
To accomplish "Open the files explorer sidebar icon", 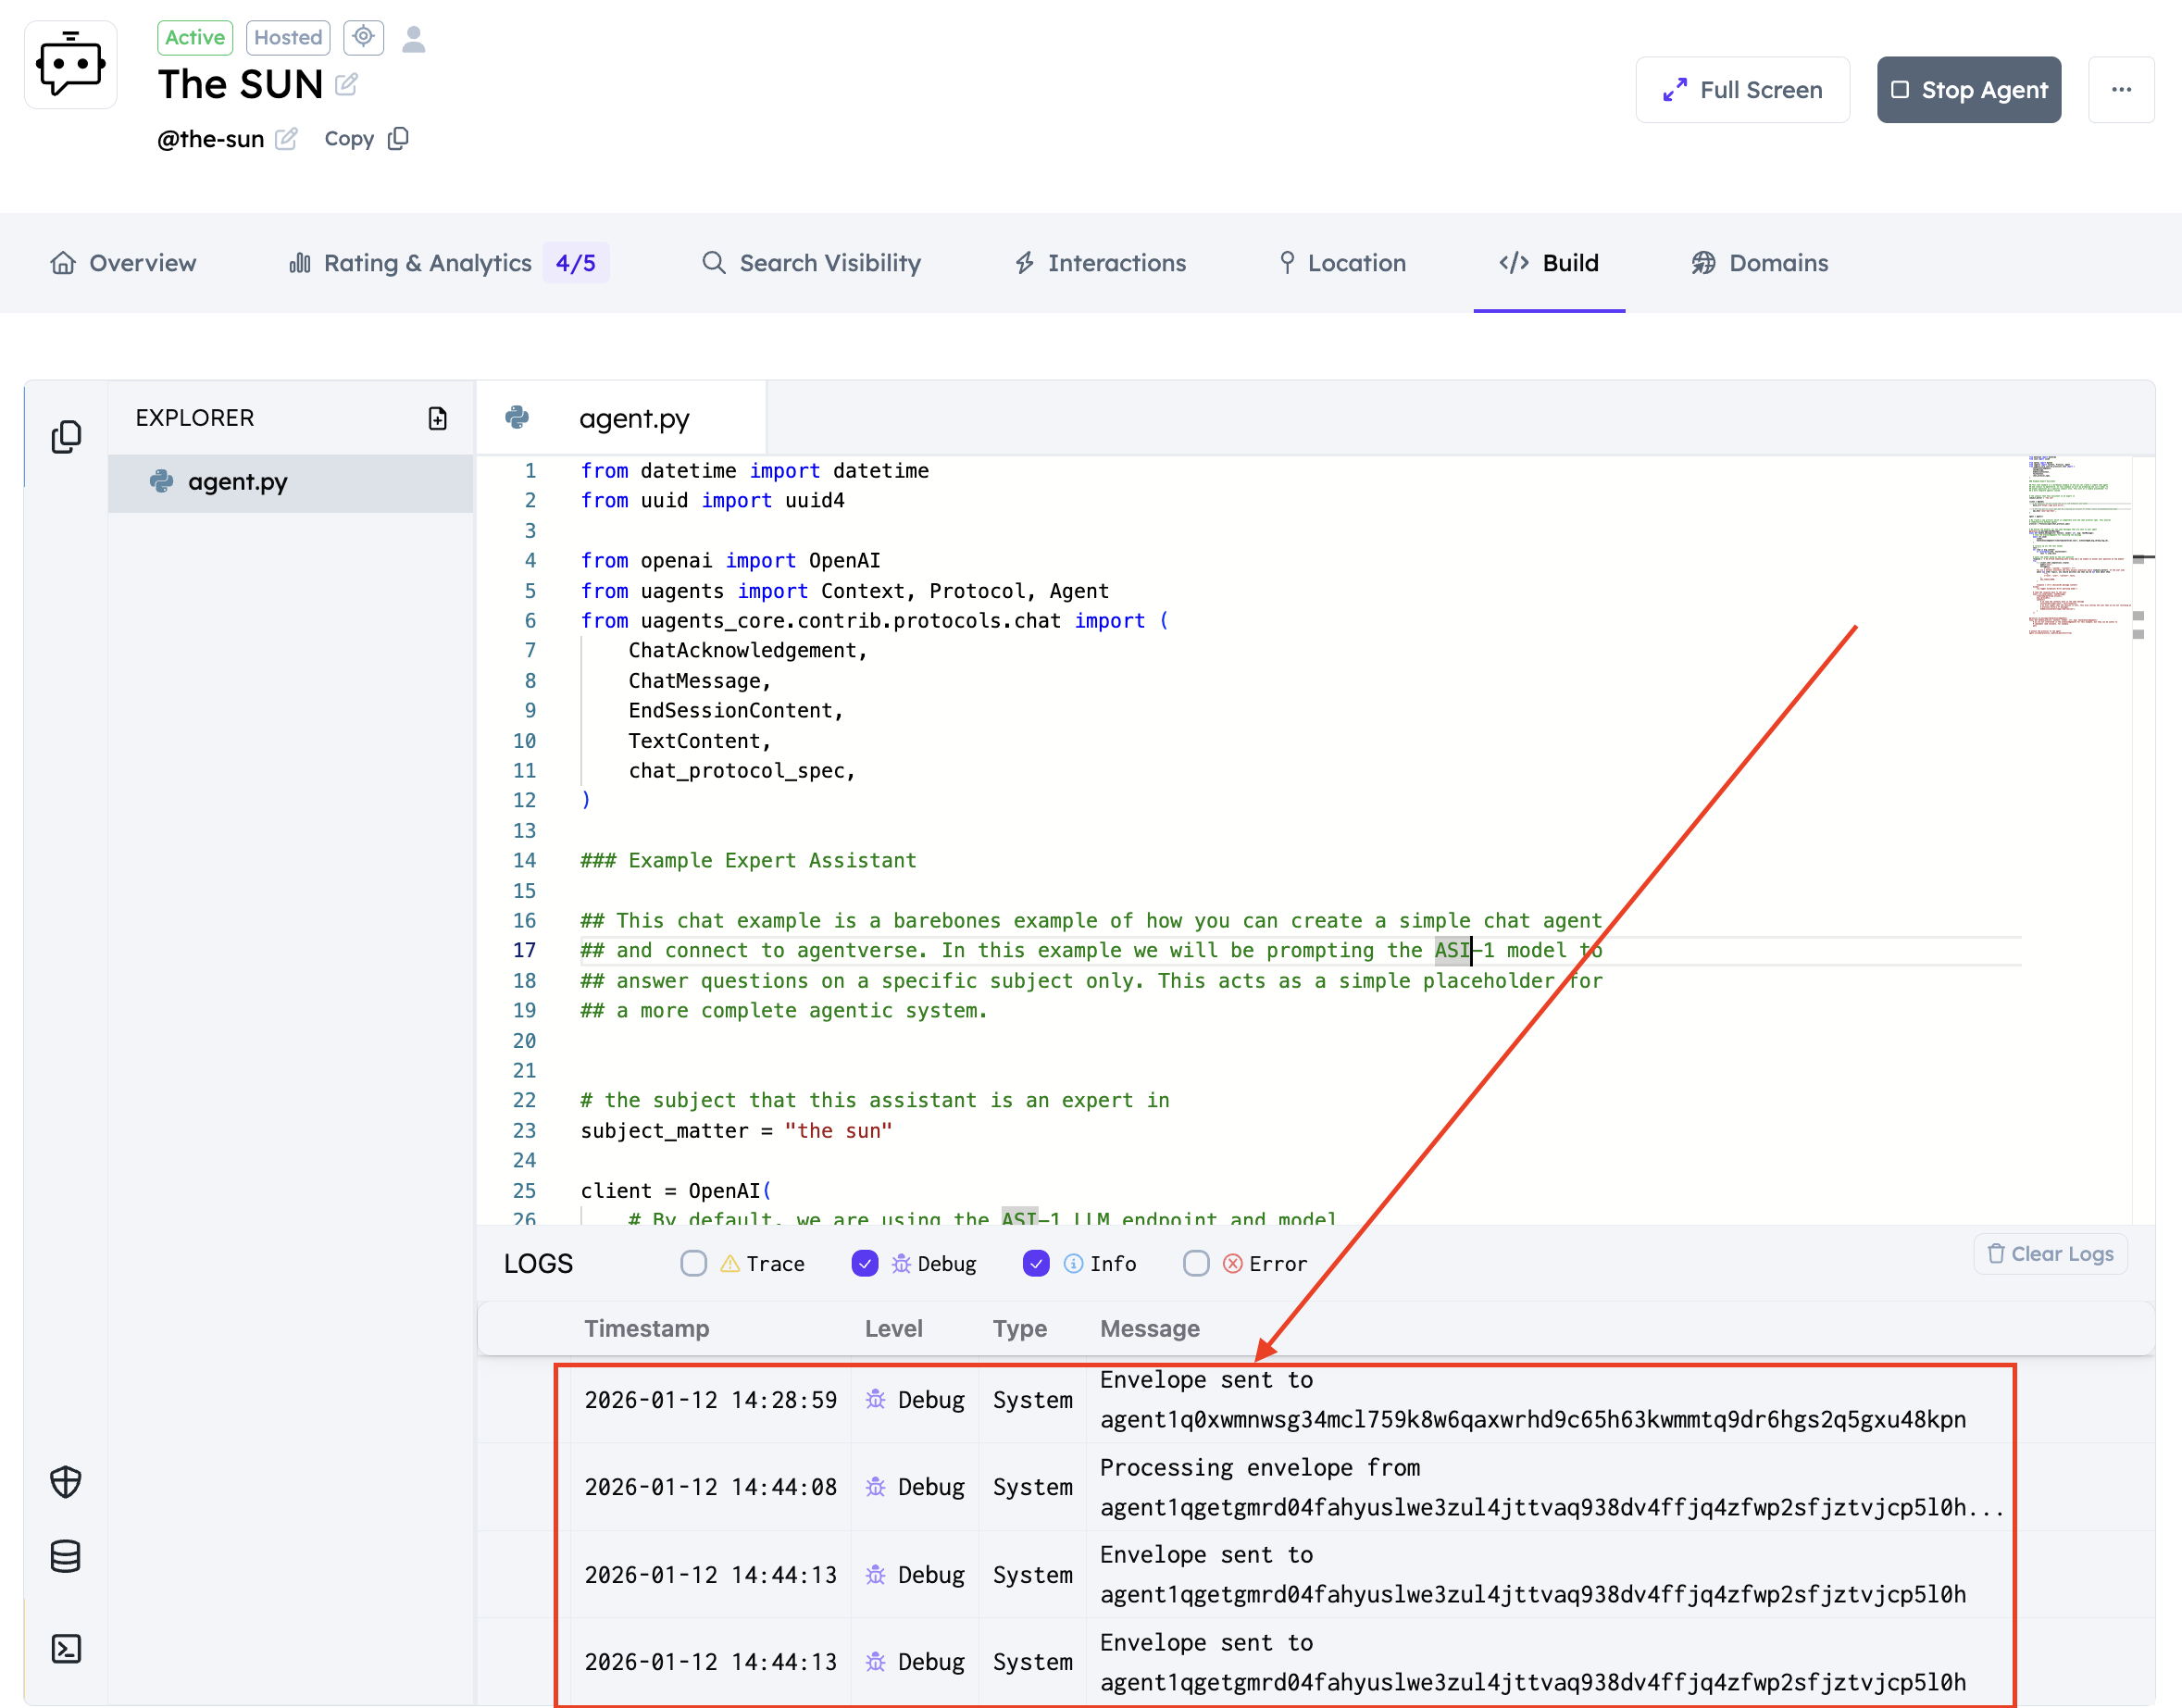I will tap(66, 437).
